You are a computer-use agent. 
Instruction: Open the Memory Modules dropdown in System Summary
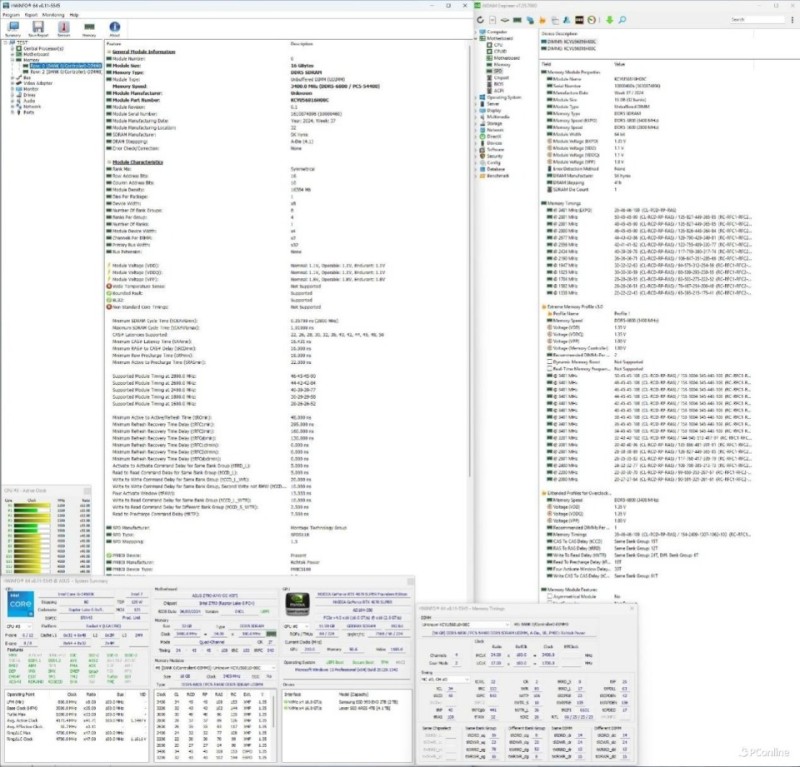pyautogui.click(x=215, y=667)
